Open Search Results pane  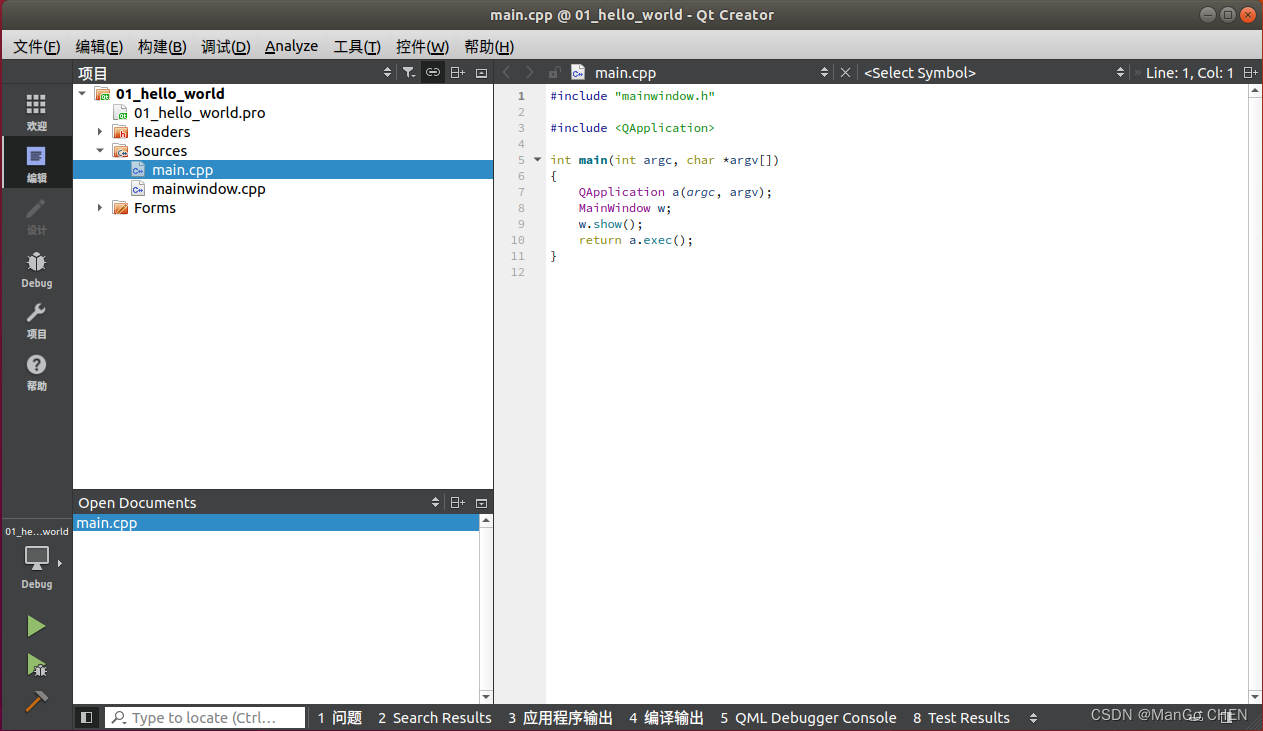[434, 717]
